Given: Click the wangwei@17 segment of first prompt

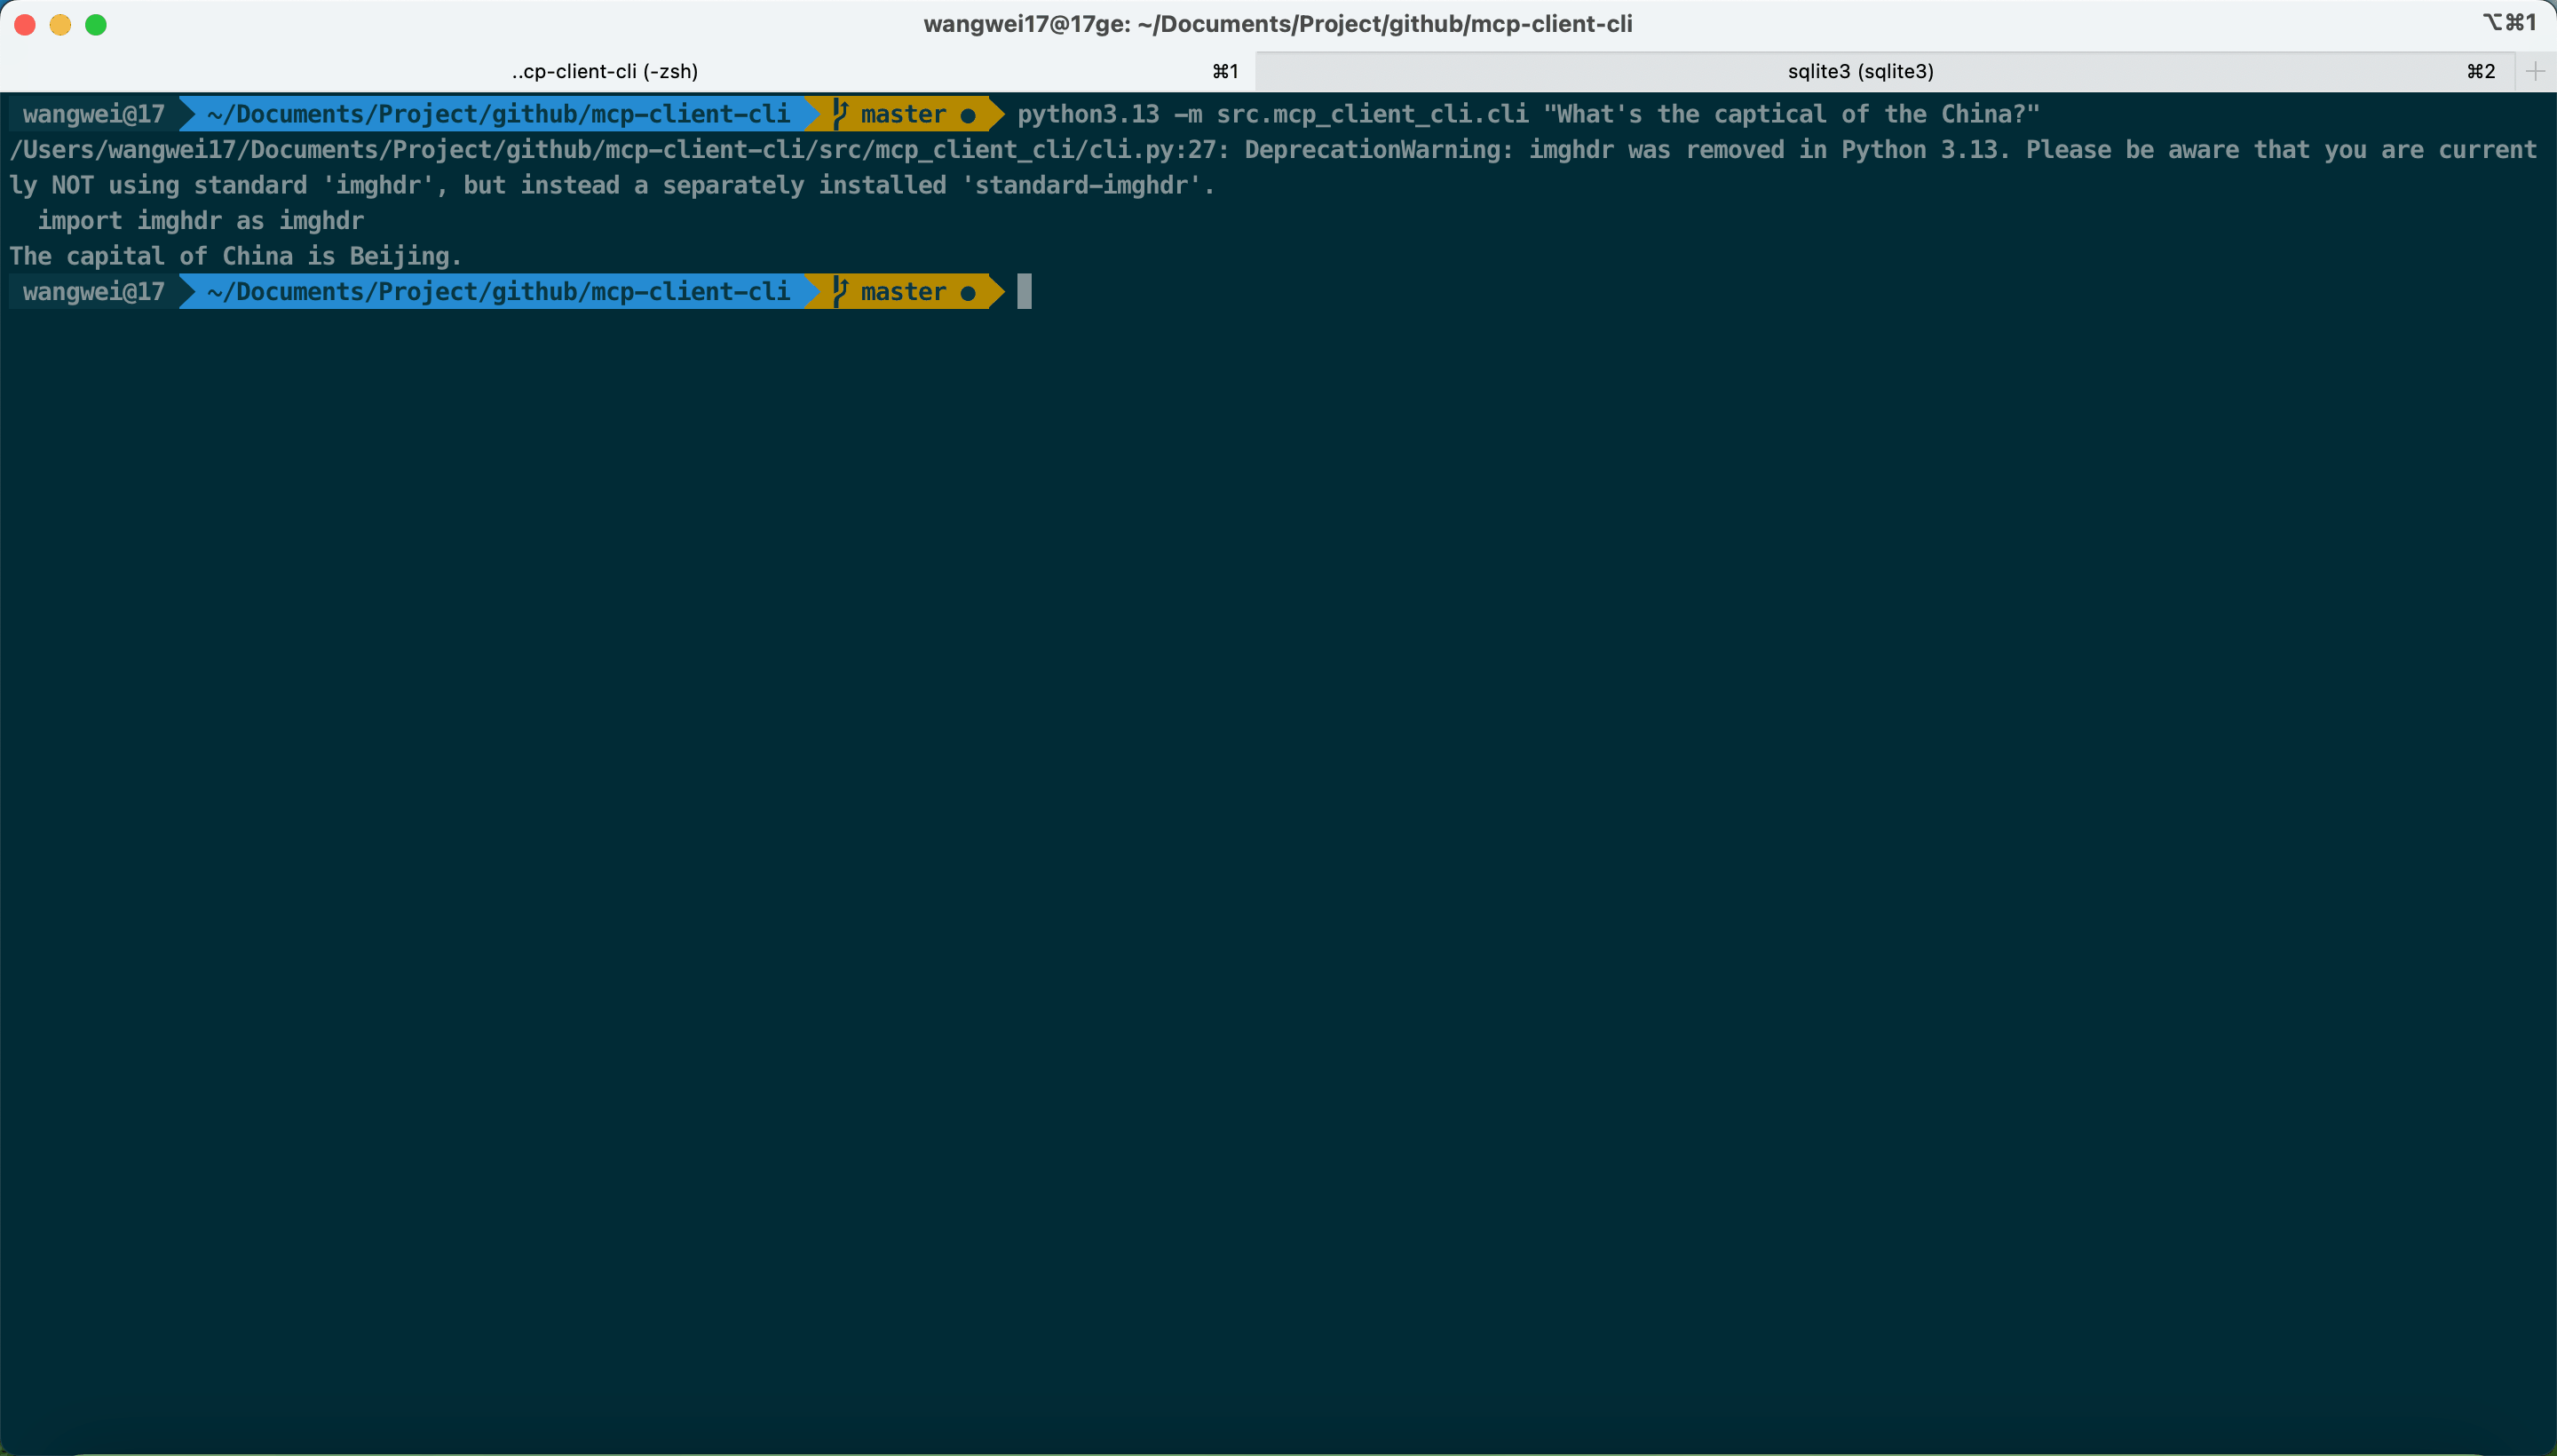Looking at the screenshot, I should [94, 114].
